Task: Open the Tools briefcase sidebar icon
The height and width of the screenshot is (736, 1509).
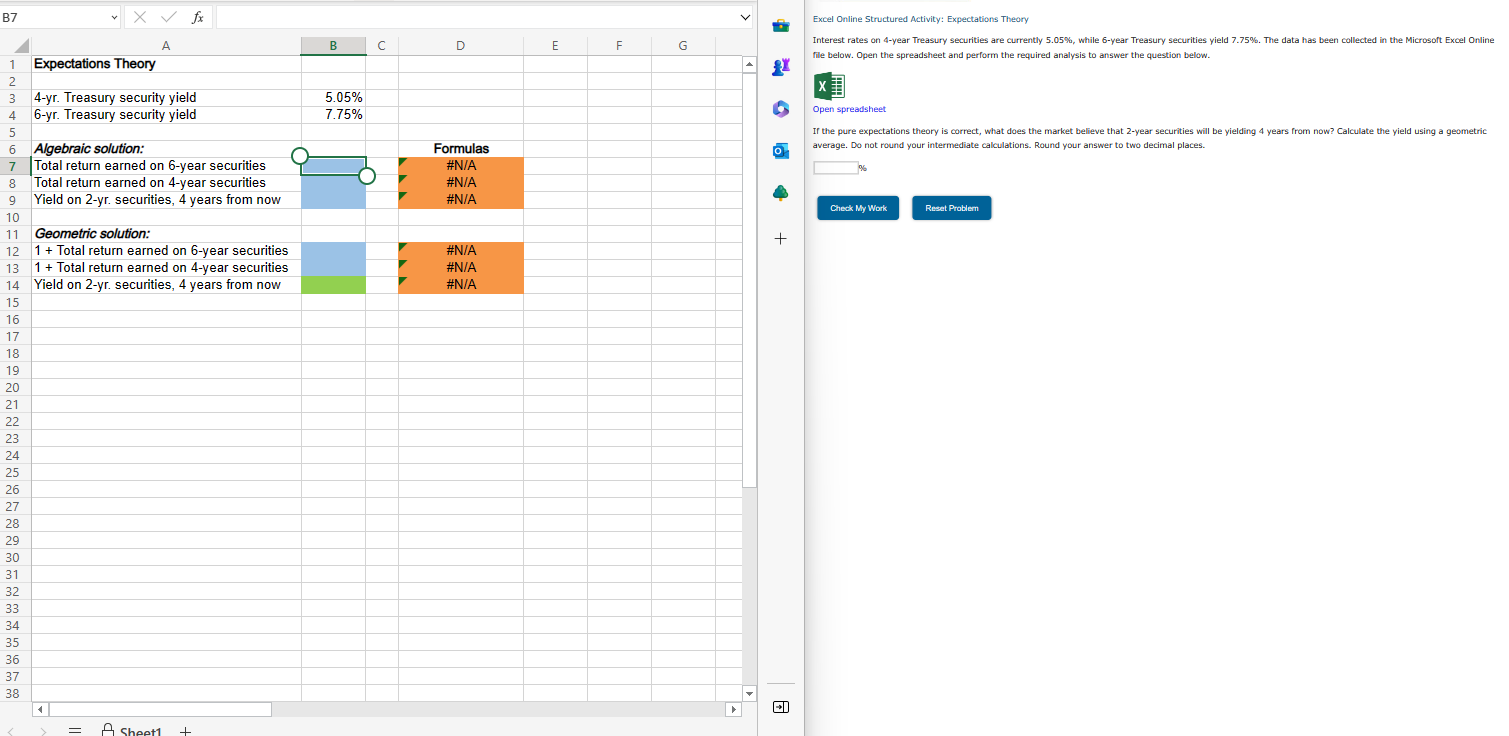Action: (781, 25)
